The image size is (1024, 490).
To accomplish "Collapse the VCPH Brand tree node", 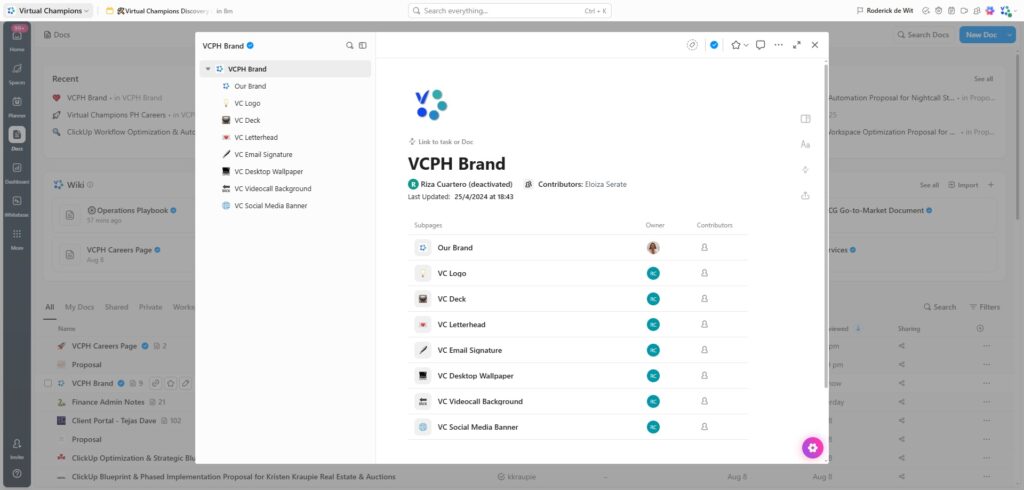I will click(x=207, y=69).
